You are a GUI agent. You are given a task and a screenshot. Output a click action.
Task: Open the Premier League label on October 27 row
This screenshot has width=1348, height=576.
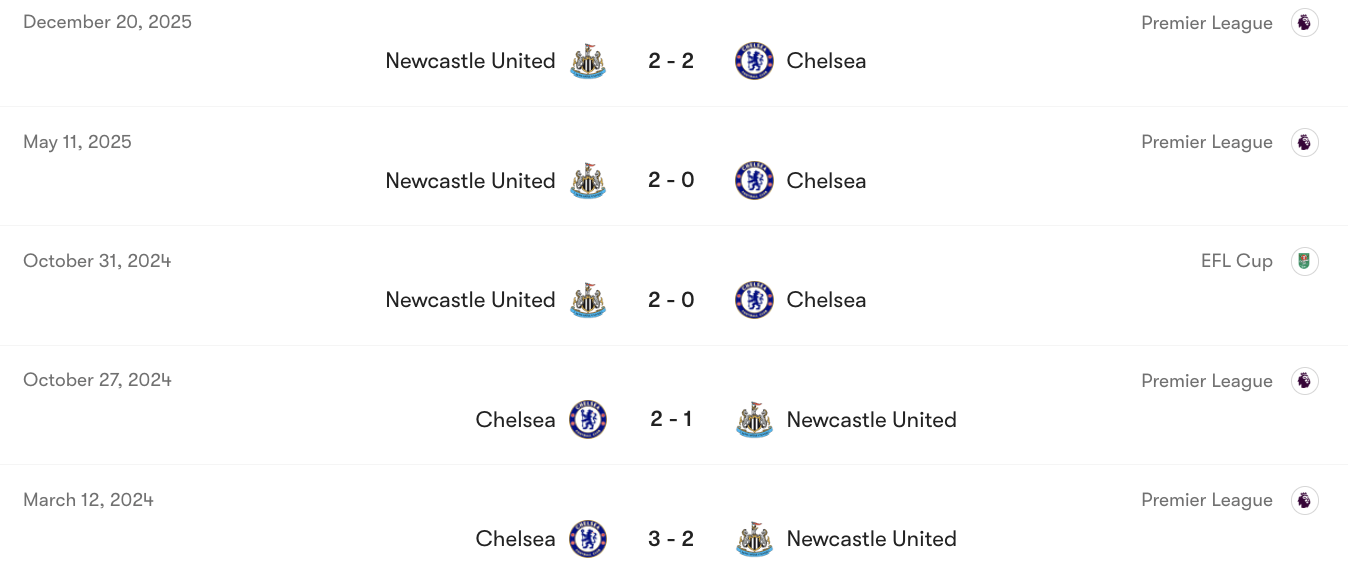[1207, 381]
